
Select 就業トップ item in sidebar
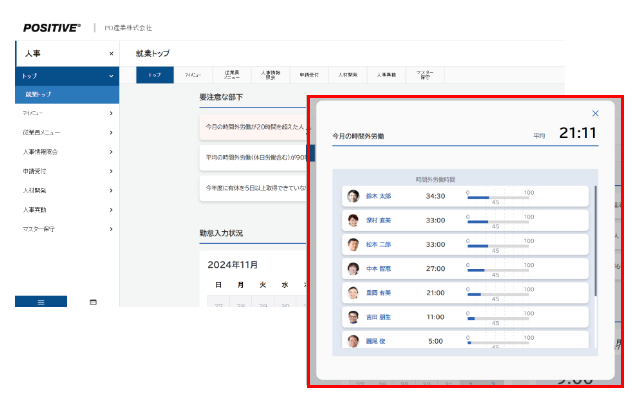coord(67,94)
